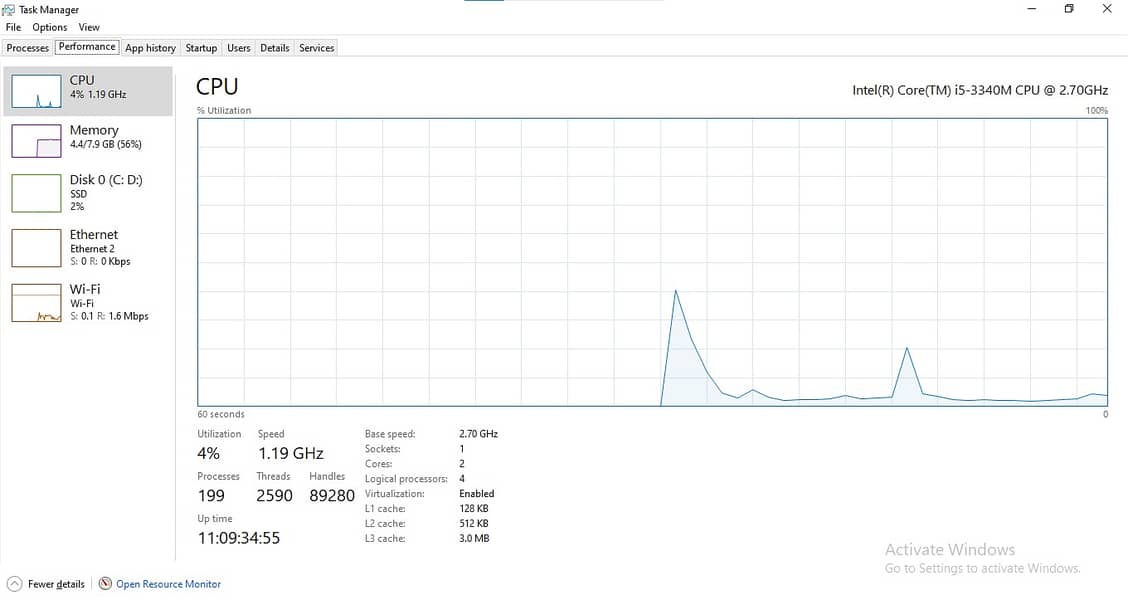Switch to the Services tab
Viewport: 1128px width, 600px height.
pyautogui.click(x=317, y=47)
